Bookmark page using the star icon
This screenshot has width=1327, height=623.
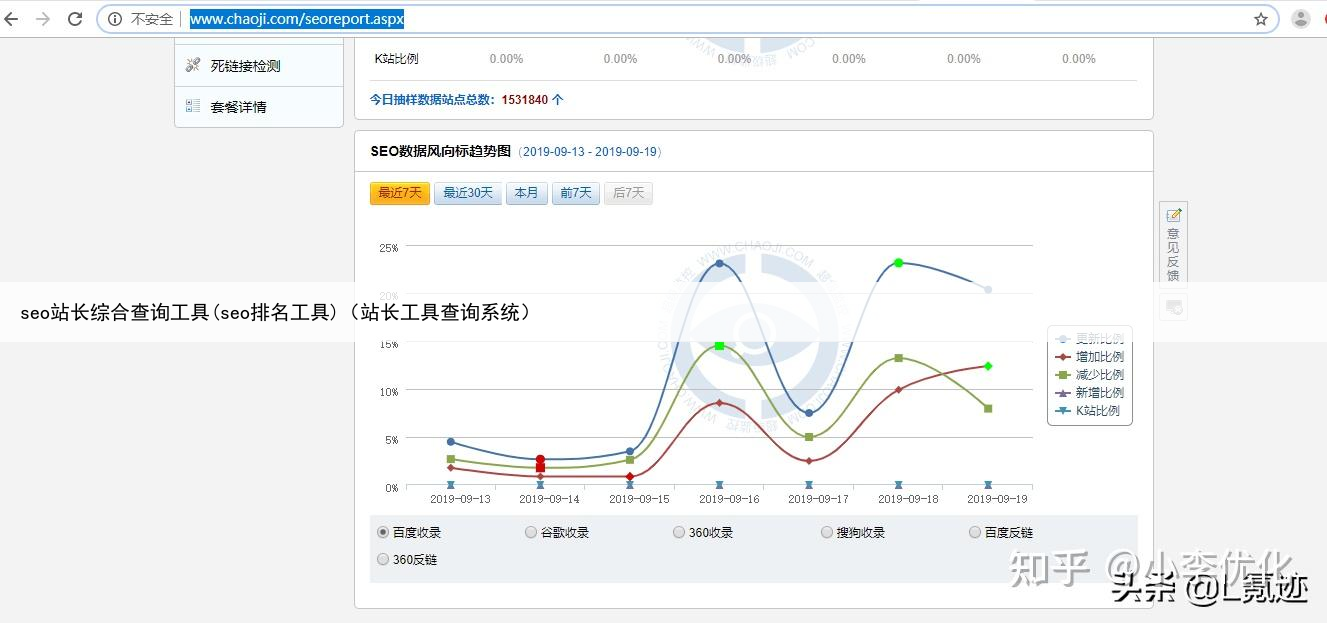(1261, 19)
